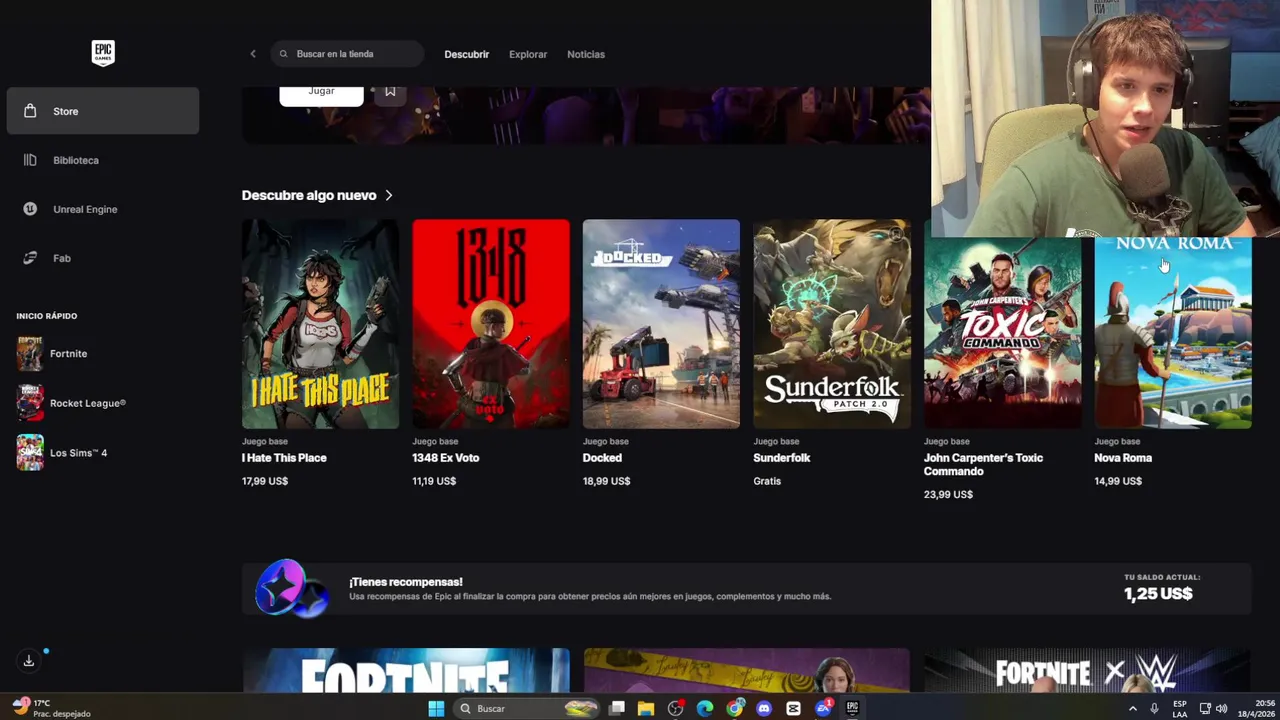Click the 1348 Ex Voto title
1280x720 pixels.
point(446,458)
